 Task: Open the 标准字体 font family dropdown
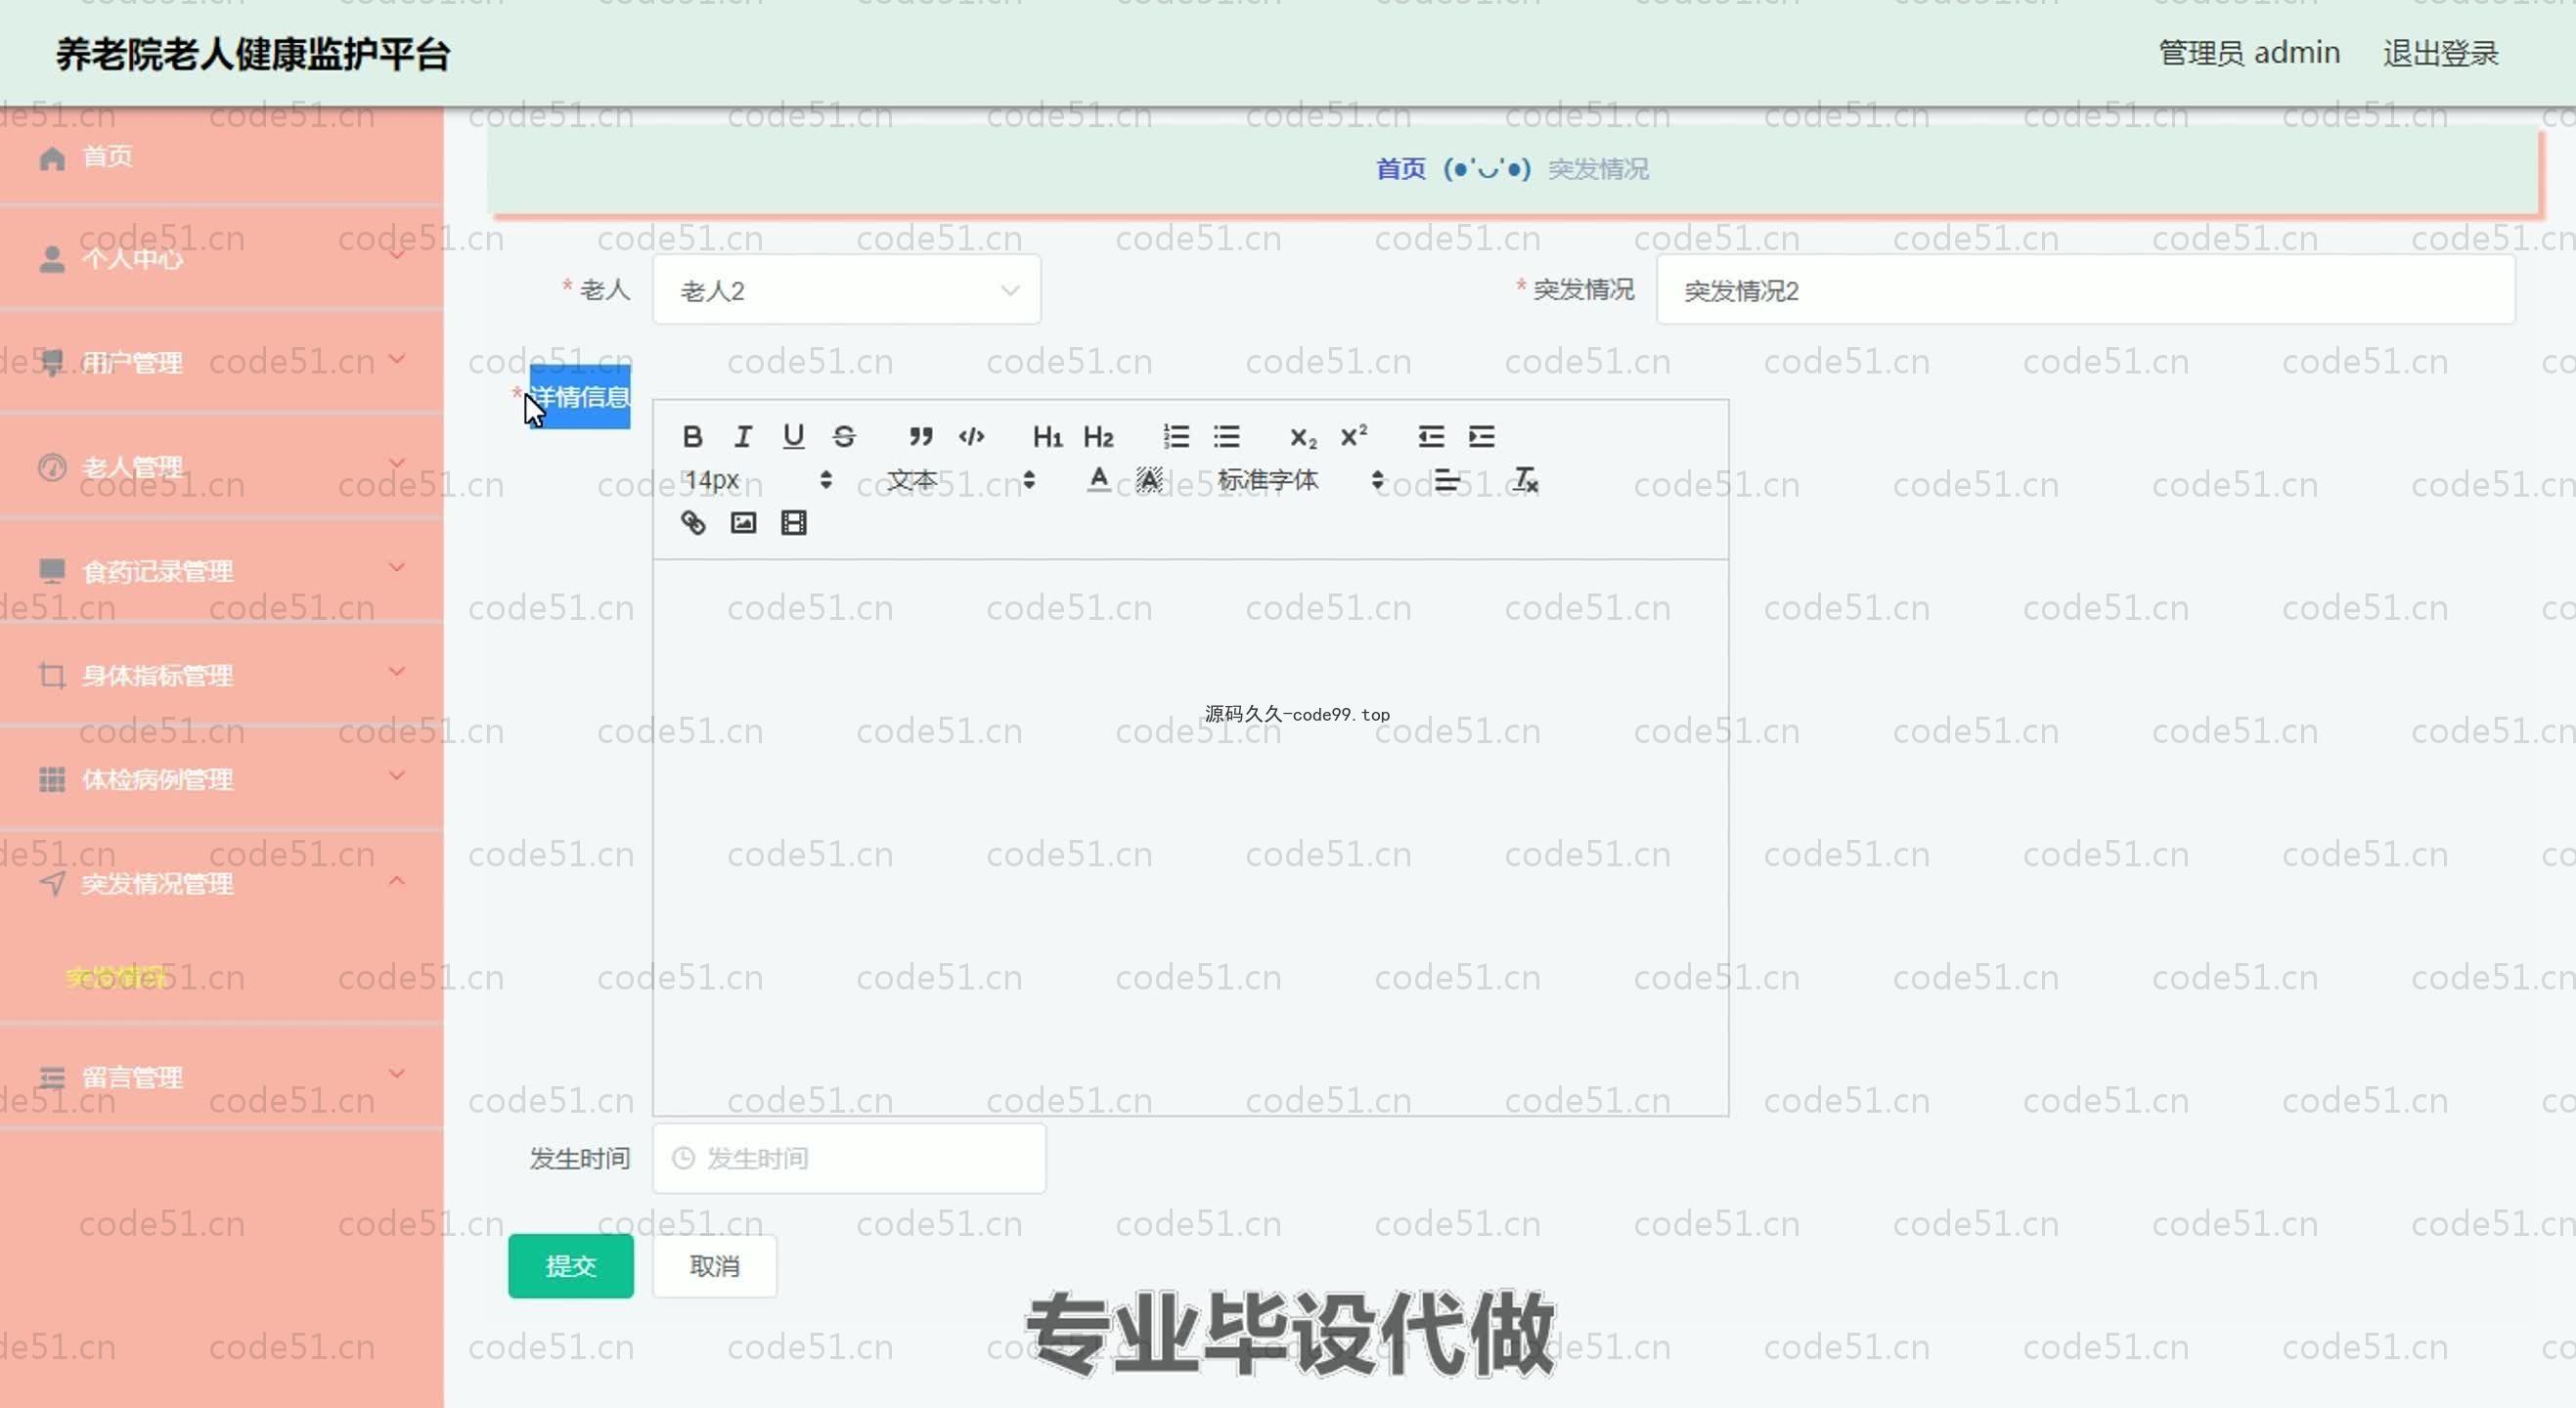click(x=1300, y=480)
